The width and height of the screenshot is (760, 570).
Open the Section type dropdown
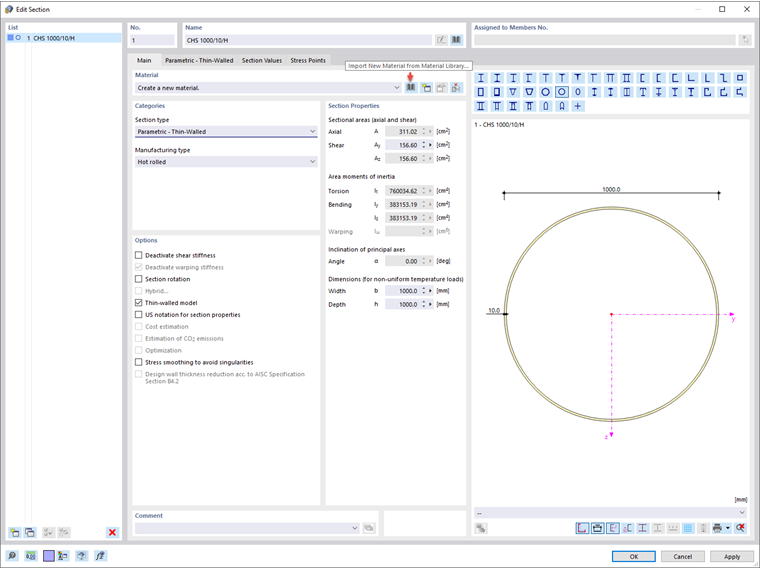coord(226,131)
